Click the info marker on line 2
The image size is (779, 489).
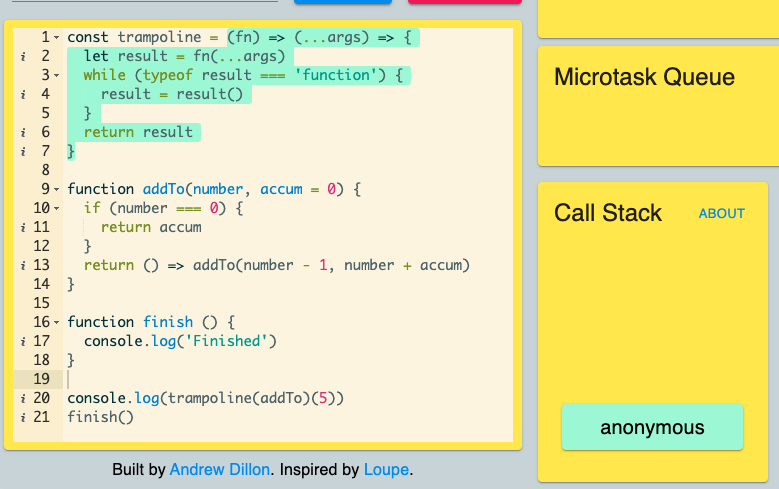[x=23, y=57]
